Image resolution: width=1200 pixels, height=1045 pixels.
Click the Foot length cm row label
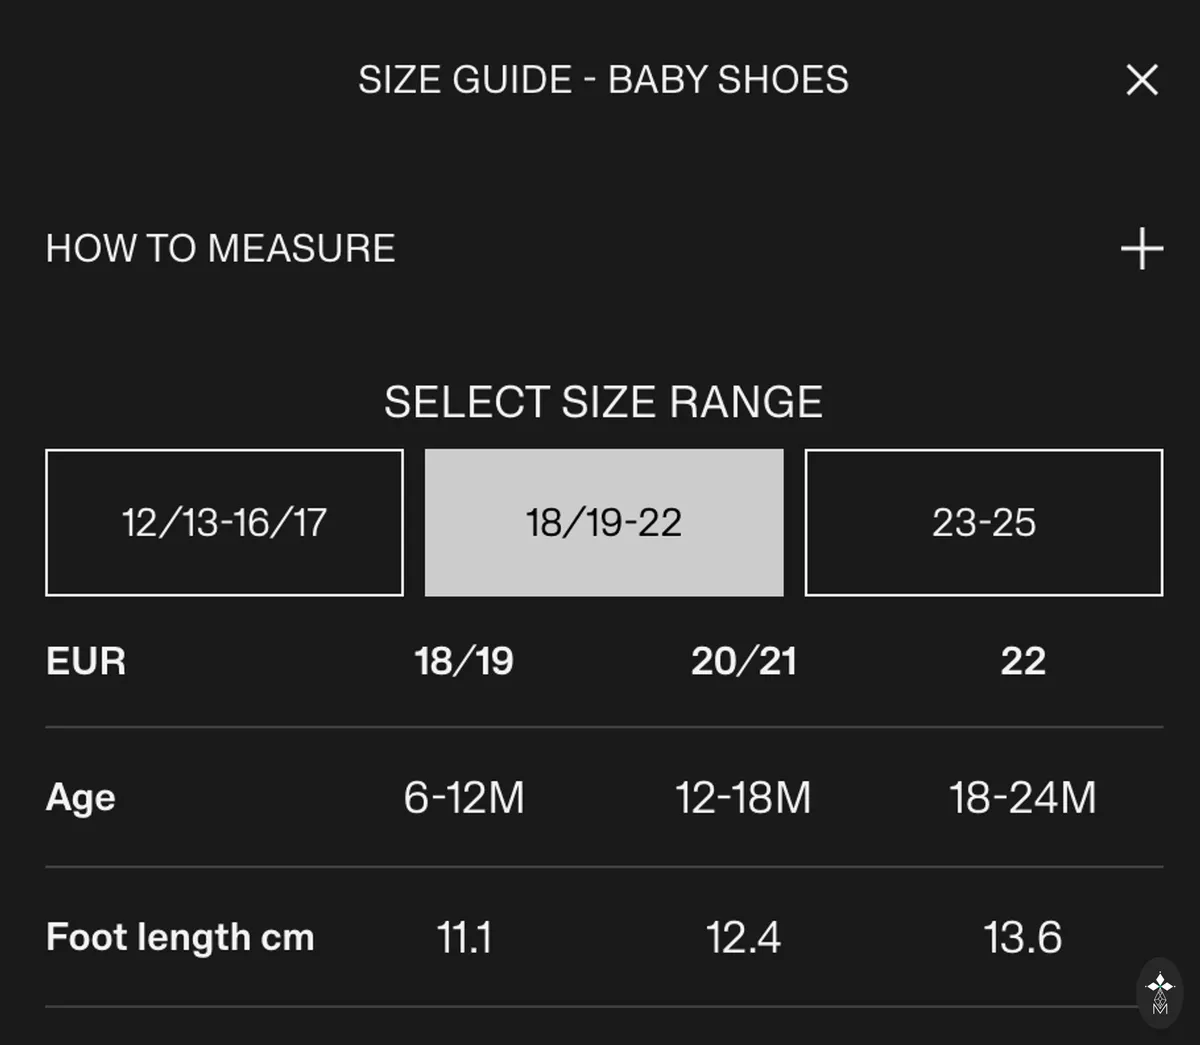pos(180,937)
